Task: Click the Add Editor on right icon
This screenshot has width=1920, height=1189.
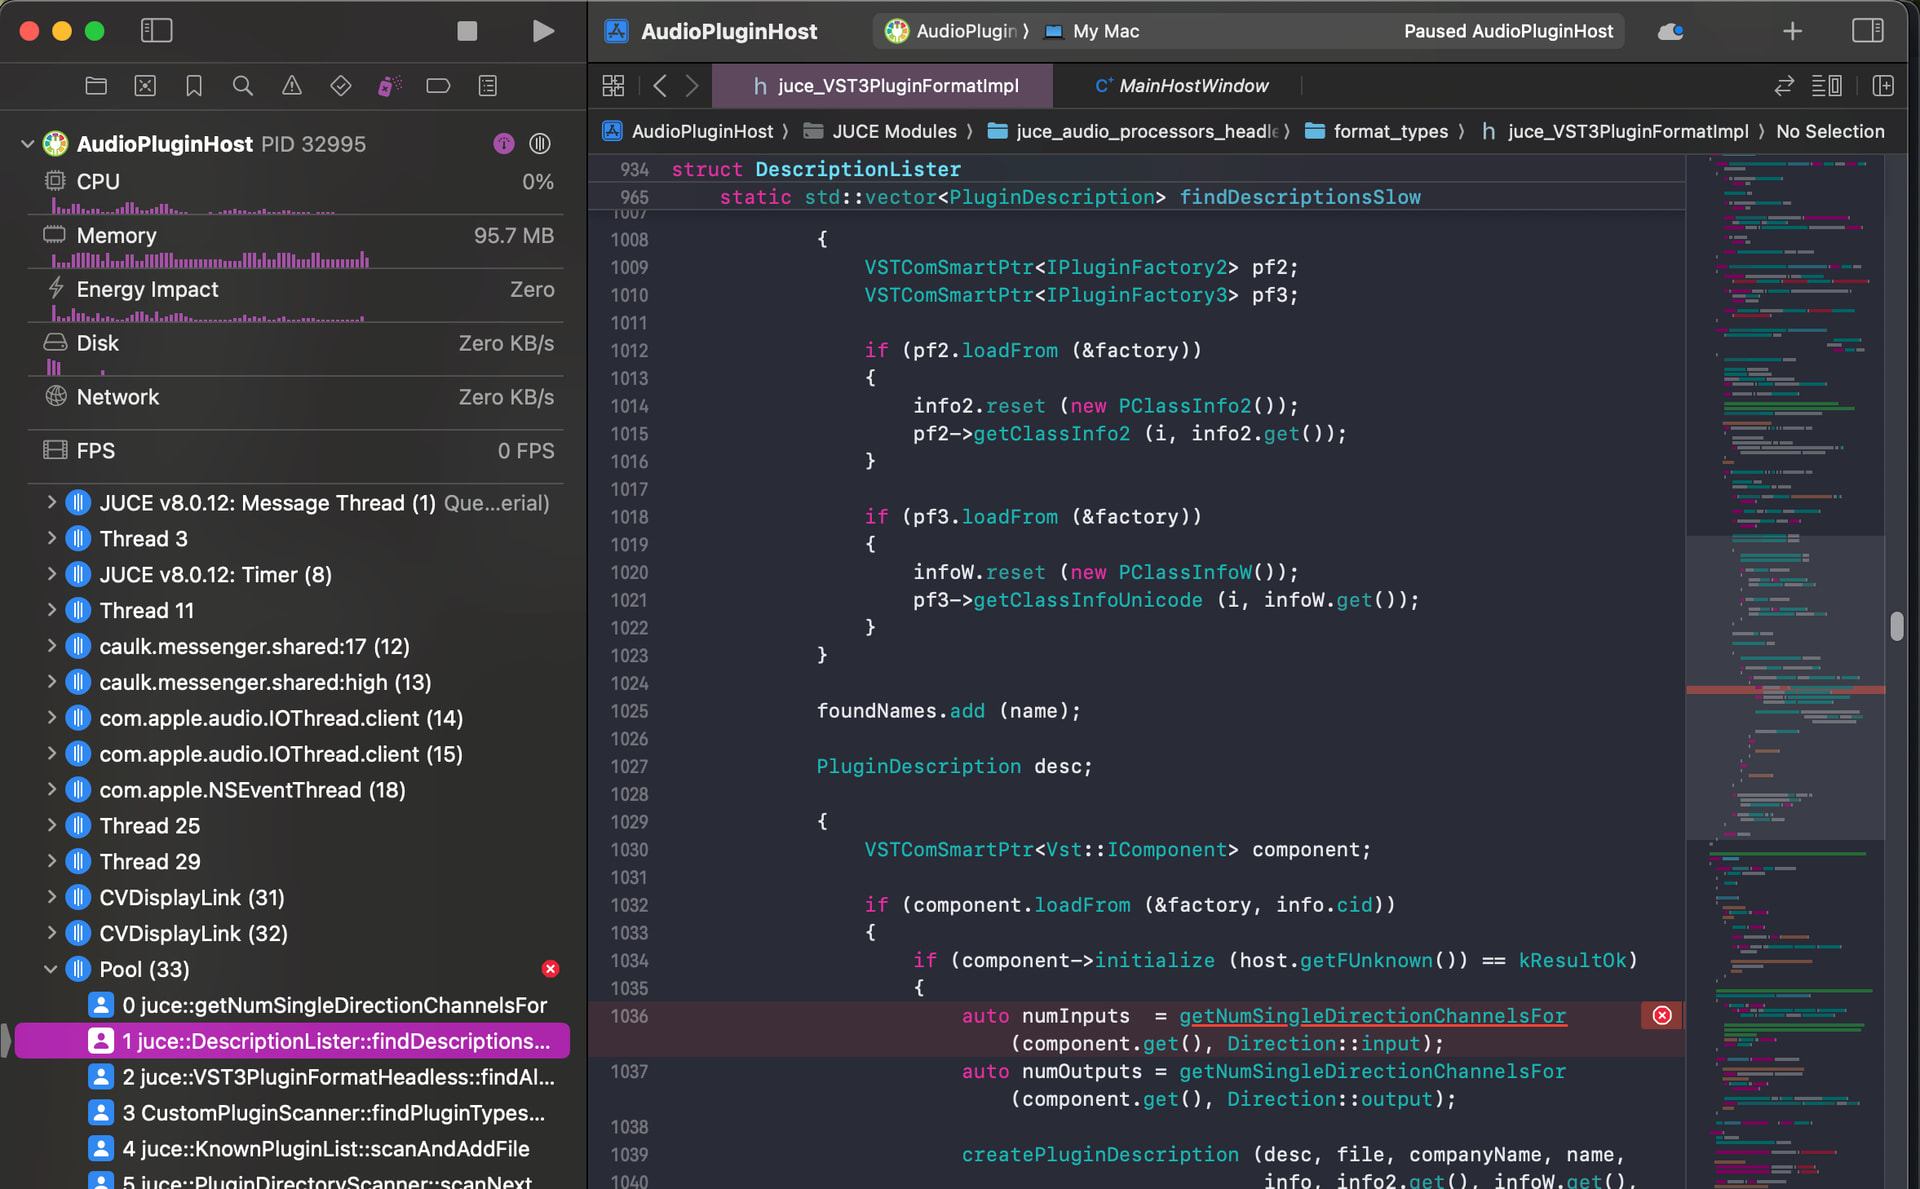Action: [1882, 86]
